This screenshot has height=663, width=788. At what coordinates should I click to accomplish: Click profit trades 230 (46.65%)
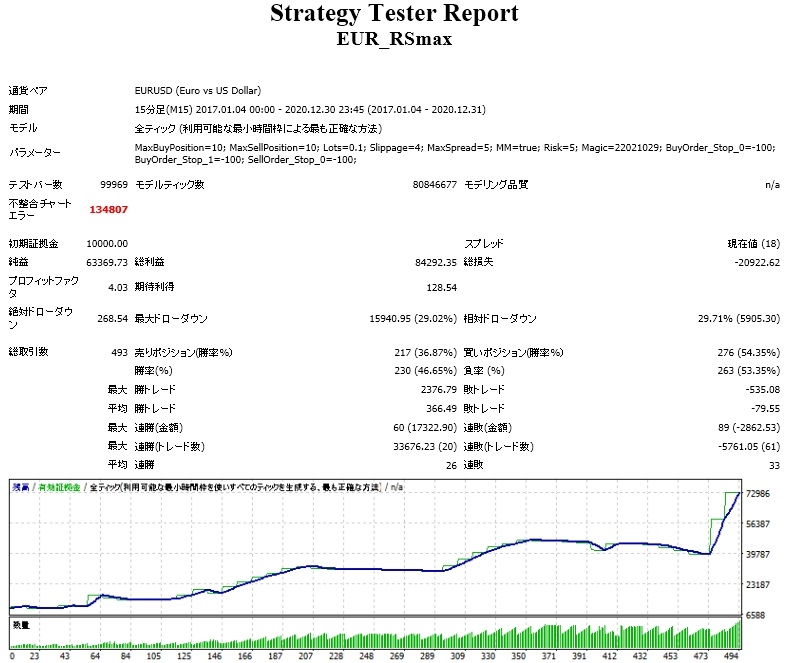[x=425, y=370]
